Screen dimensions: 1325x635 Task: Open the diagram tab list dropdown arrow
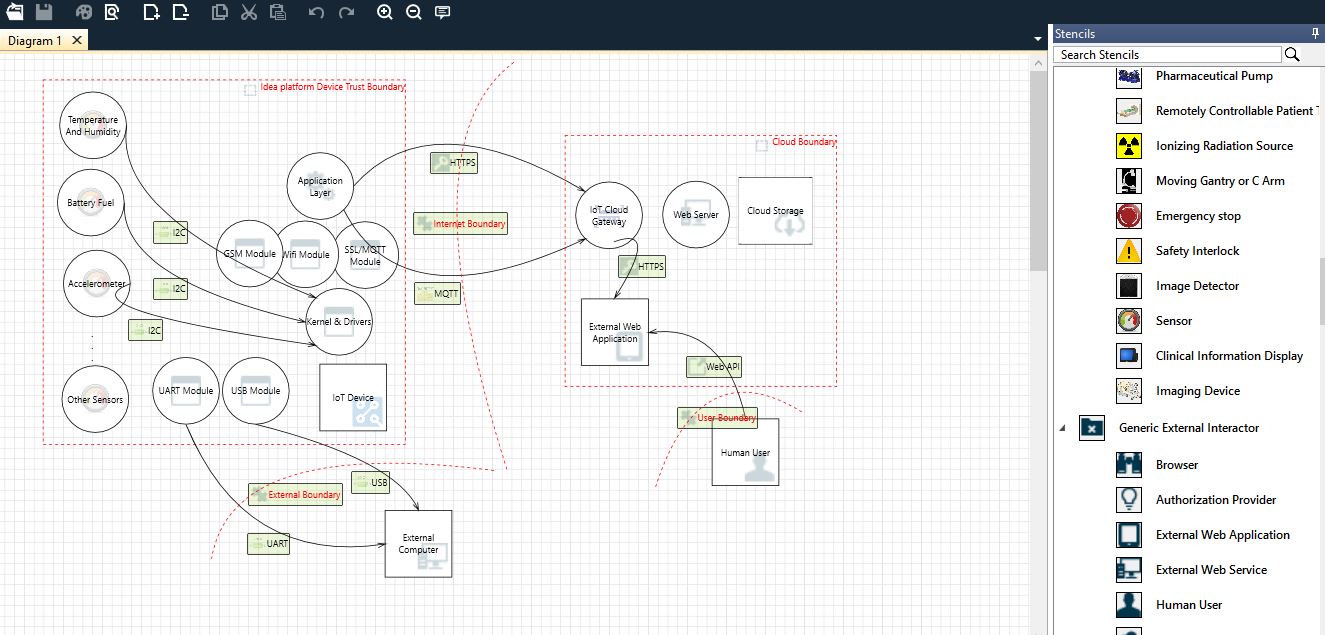point(1037,39)
